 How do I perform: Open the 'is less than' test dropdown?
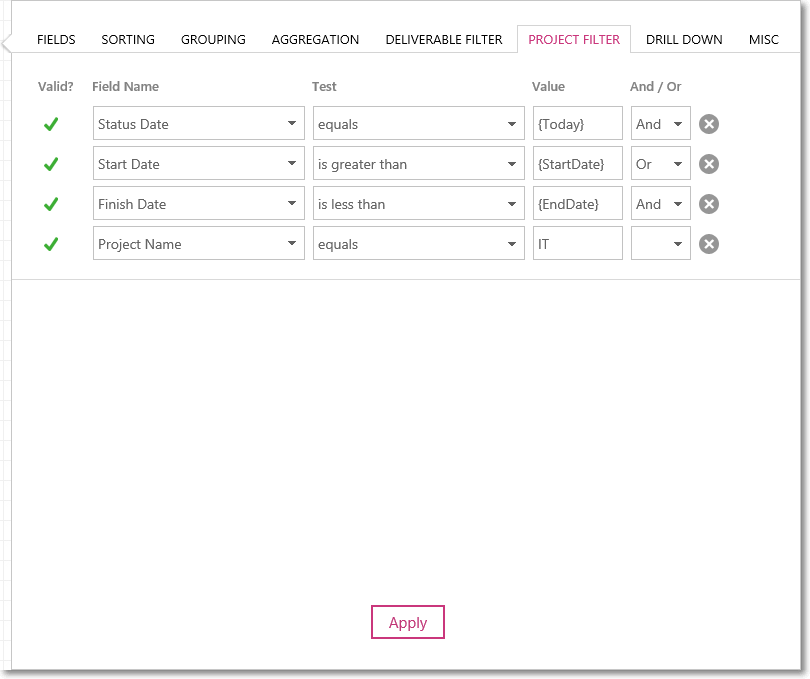pyautogui.click(x=418, y=204)
